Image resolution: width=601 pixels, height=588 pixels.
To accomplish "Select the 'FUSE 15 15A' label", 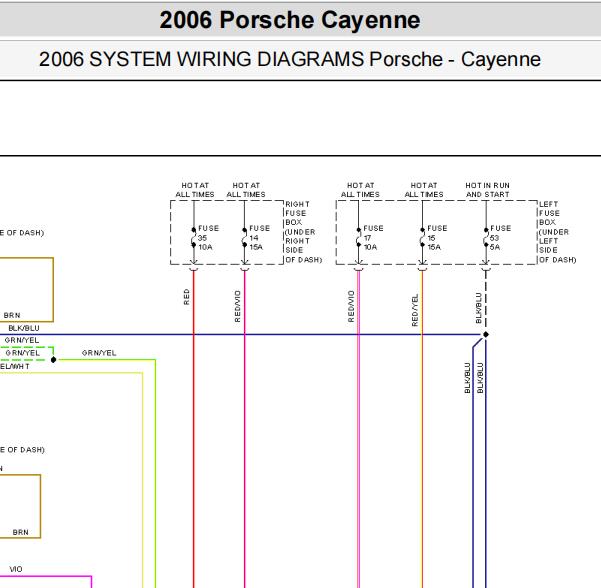I will (x=437, y=238).
